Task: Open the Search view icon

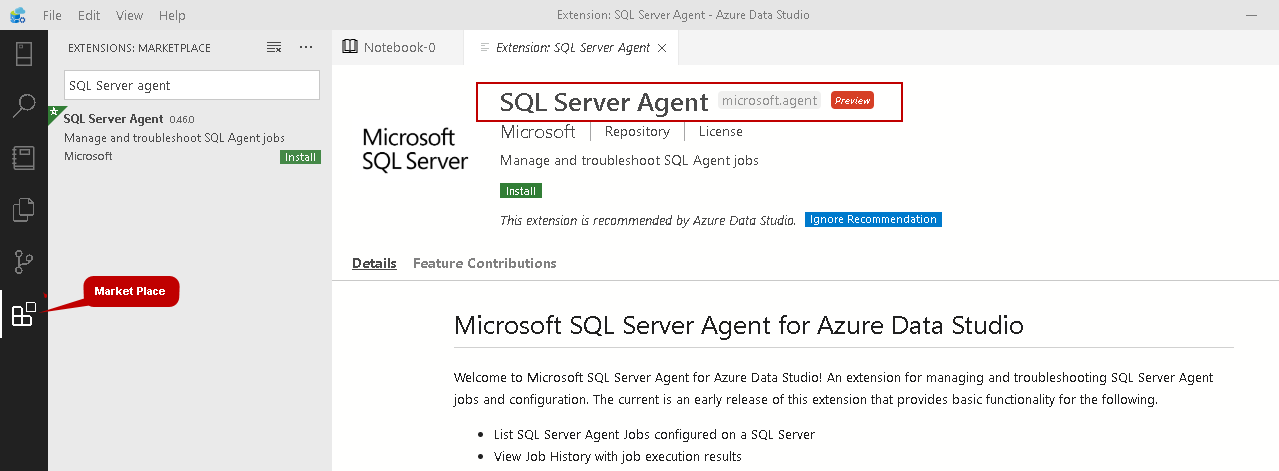Action: pyautogui.click(x=23, y=105)
